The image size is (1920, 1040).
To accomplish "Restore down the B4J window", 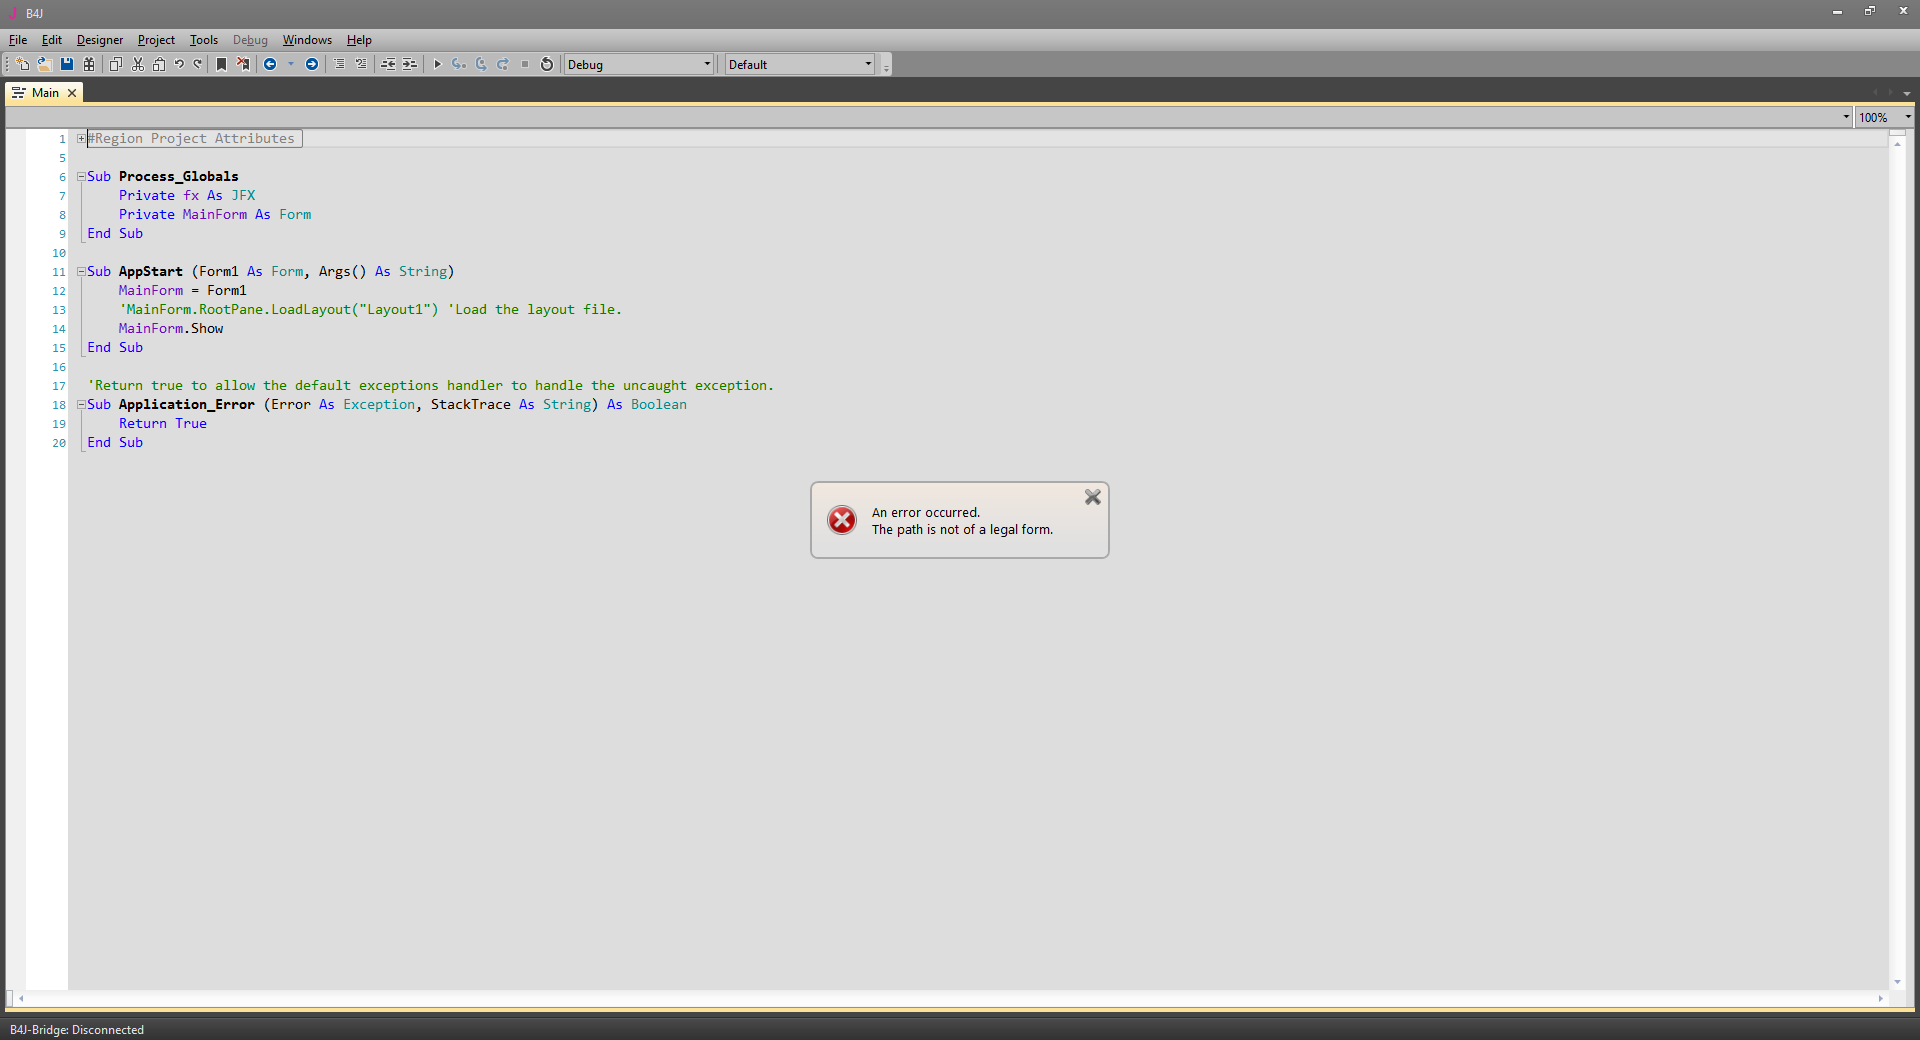I will (1870, 11).
